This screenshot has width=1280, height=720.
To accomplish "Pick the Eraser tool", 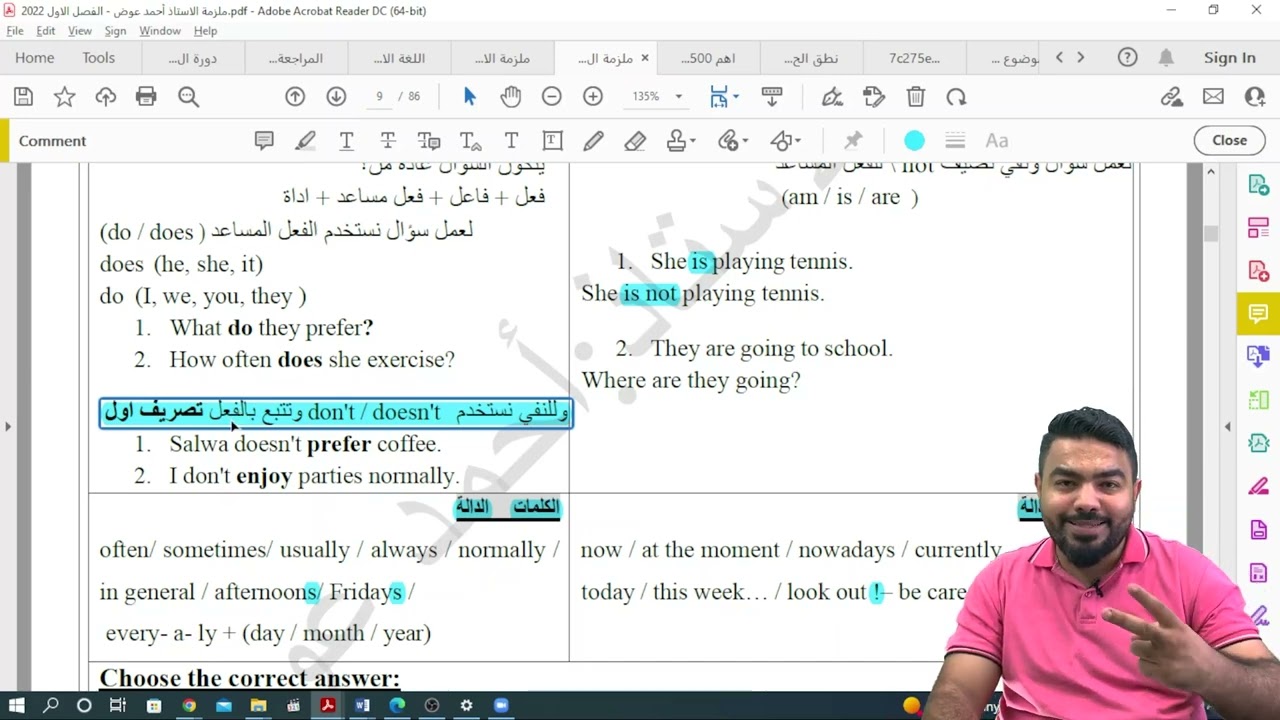I will [x=635, y=141].
